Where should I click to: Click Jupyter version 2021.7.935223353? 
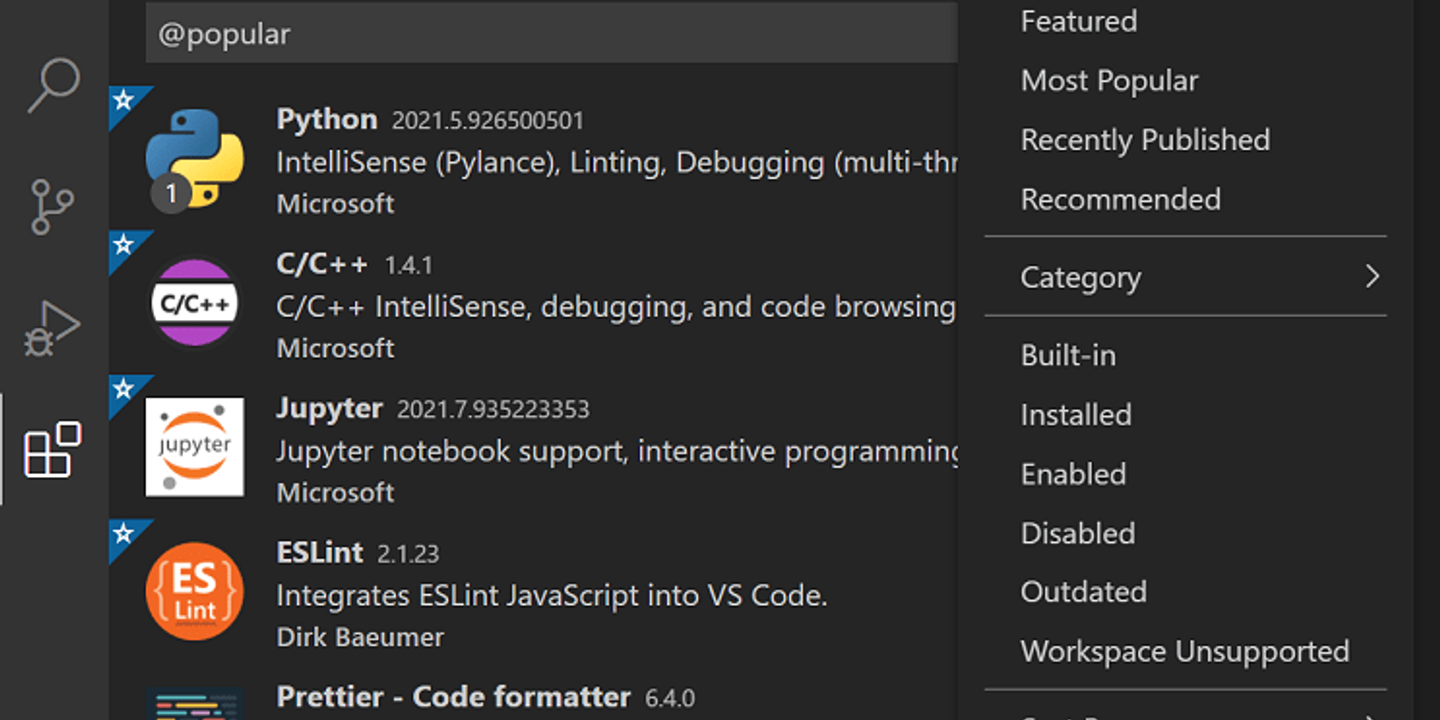pos(493,410)
